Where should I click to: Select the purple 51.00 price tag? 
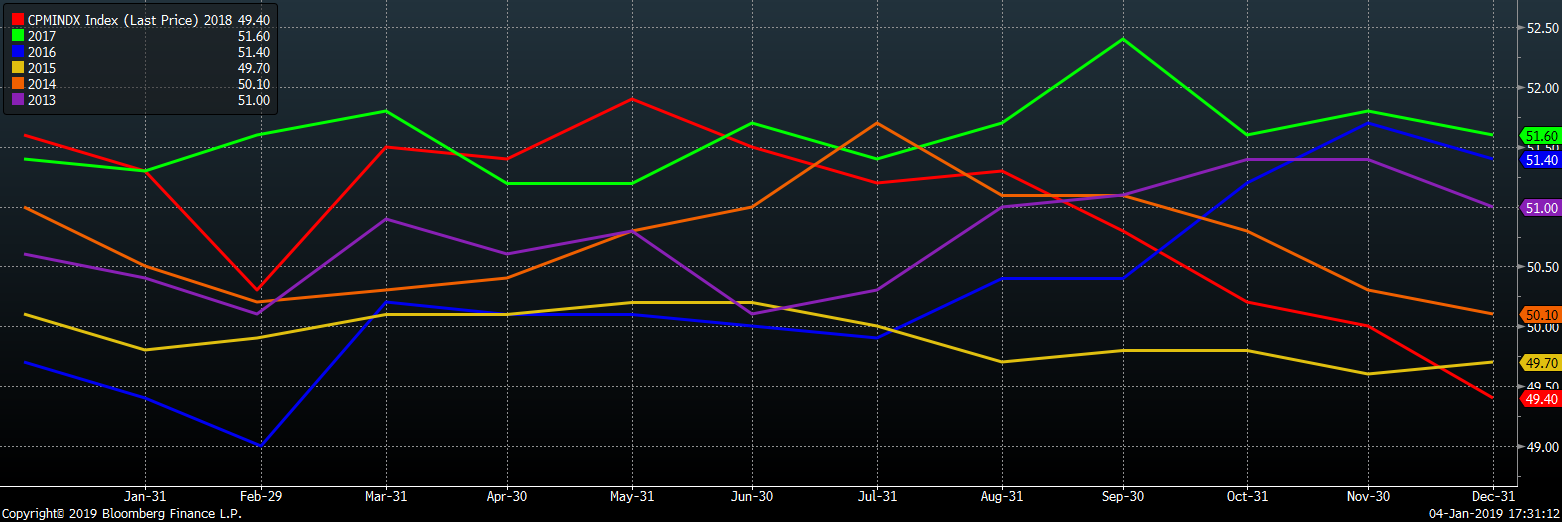[1539, 208]
